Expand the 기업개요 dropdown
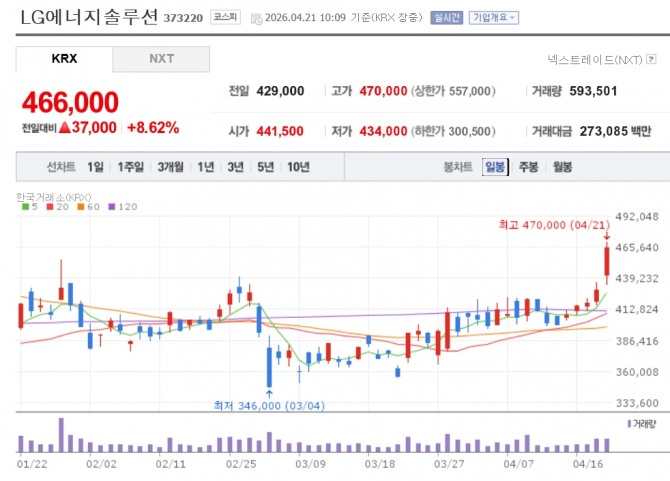Image resolution: width=670 pixels, height=481 pixels. (494, 18)
